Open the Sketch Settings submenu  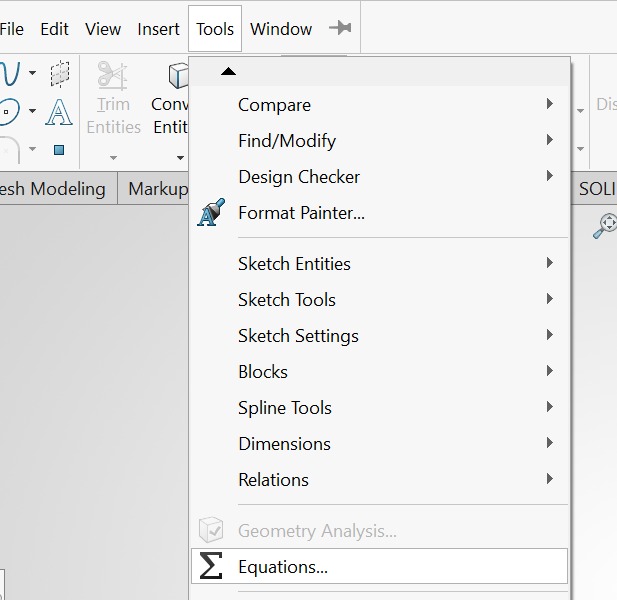[379, 336]
